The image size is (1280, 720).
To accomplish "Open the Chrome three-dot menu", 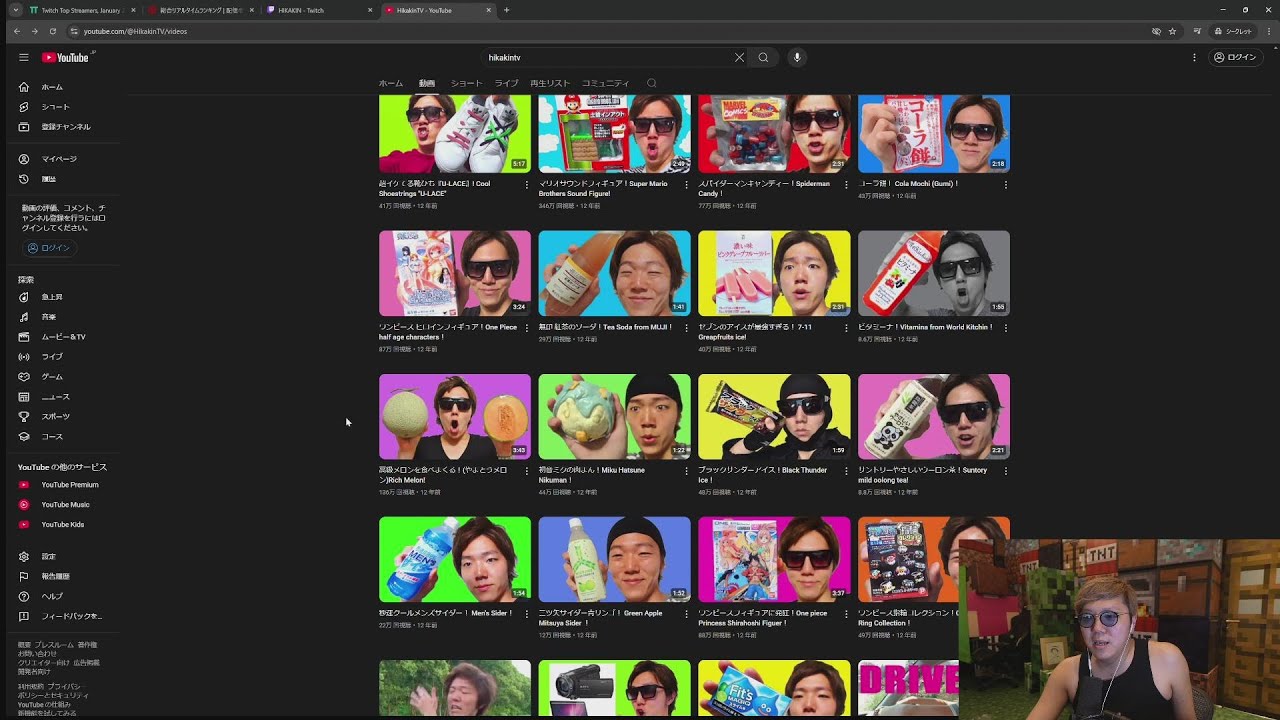I will tap(1269, 31).
